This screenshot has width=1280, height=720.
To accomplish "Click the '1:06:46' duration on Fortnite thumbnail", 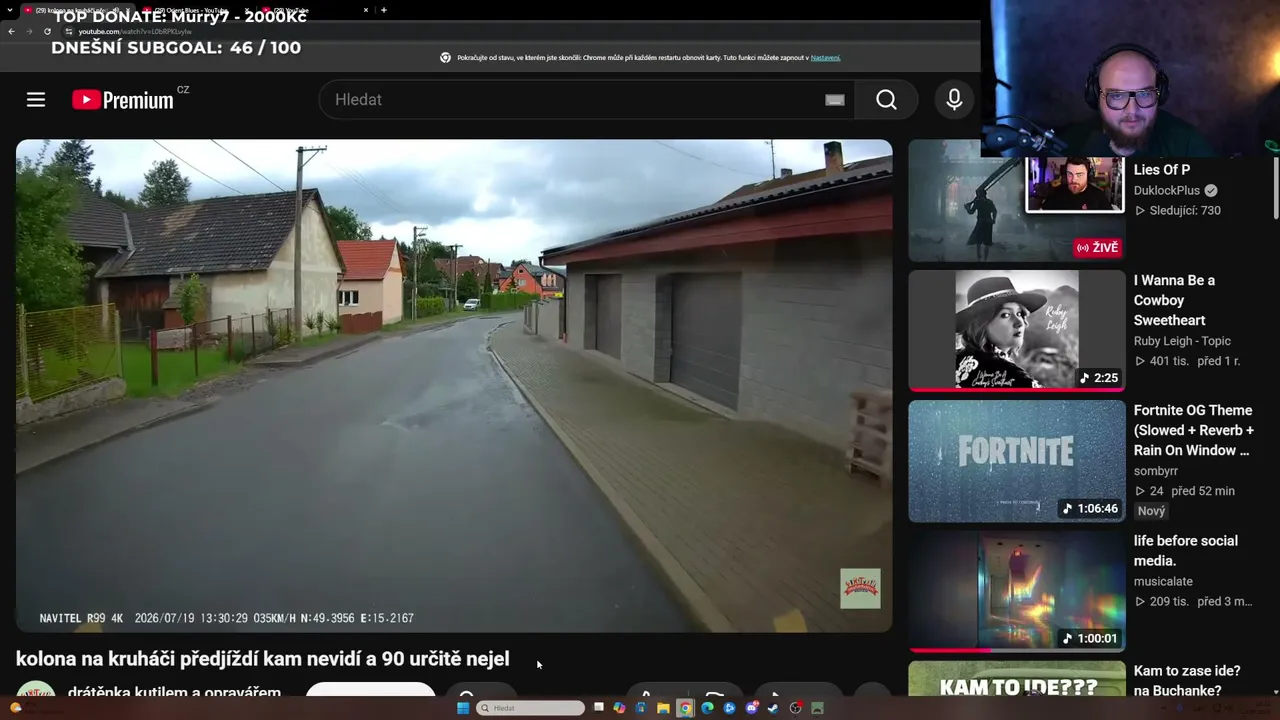I will 1089,509.
